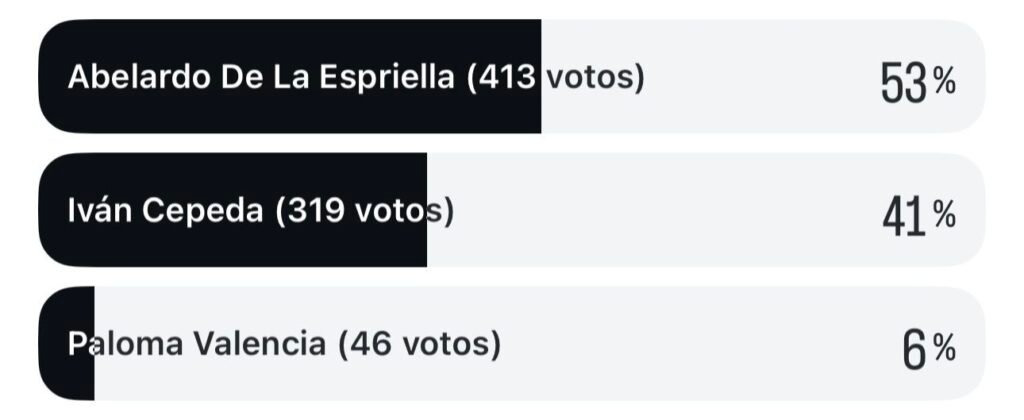Click the percent sign beside 41
1024x420 pixels.
coord(945,215)
